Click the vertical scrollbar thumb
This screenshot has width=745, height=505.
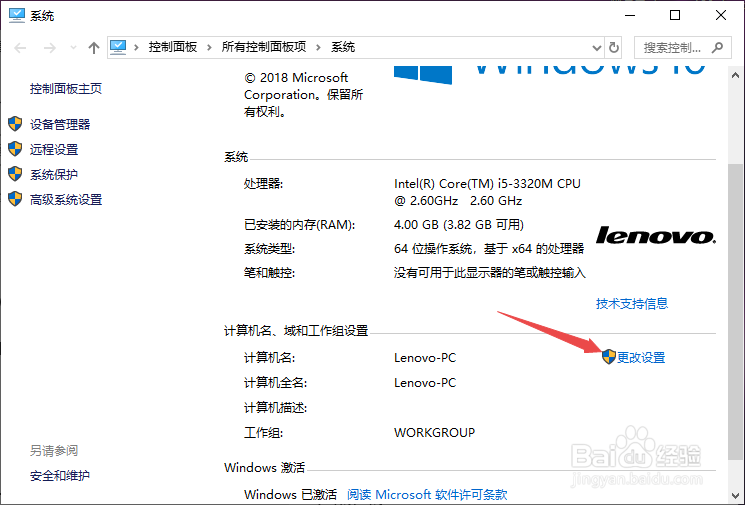[735, 311]
